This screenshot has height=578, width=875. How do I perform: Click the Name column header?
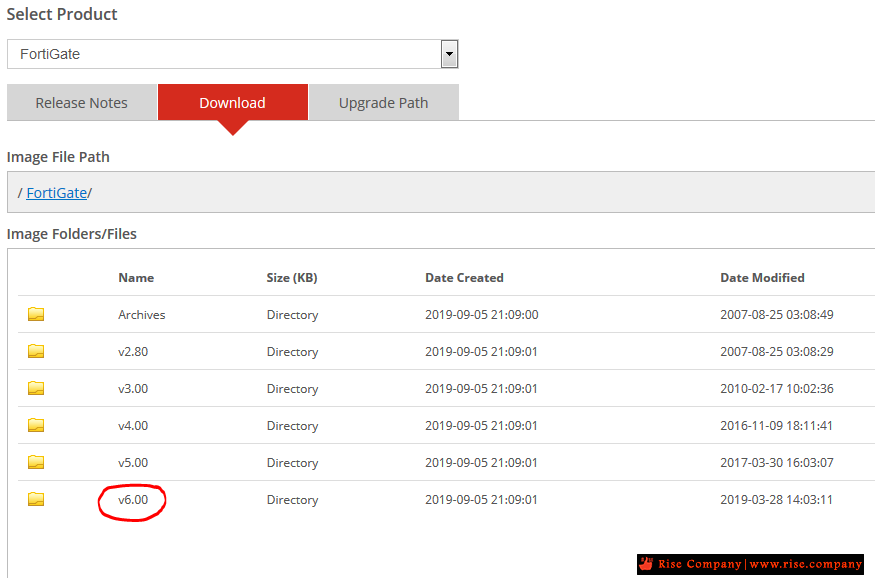tap(136, 278)
